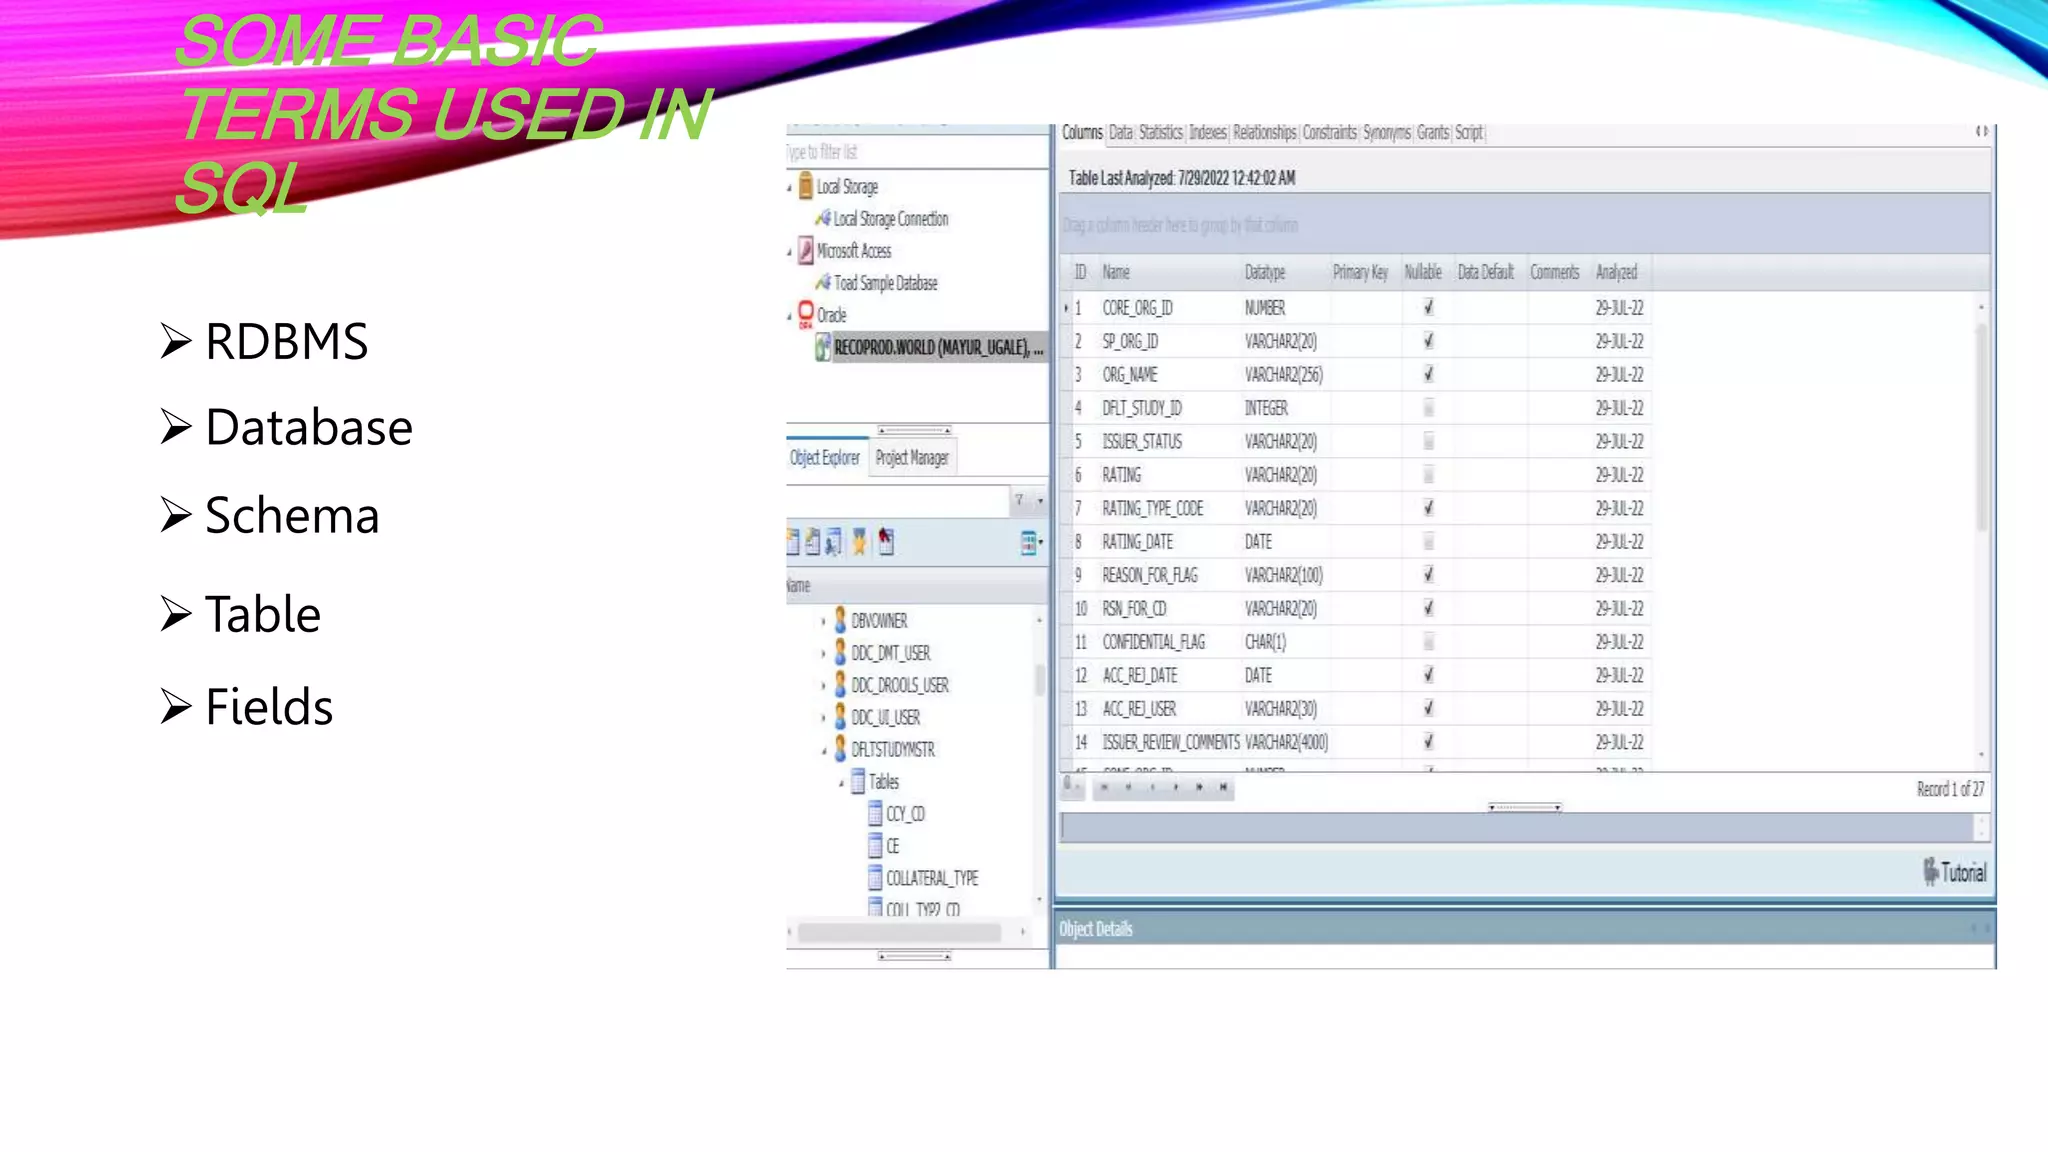Open the view options dropdown icon

1030,542
